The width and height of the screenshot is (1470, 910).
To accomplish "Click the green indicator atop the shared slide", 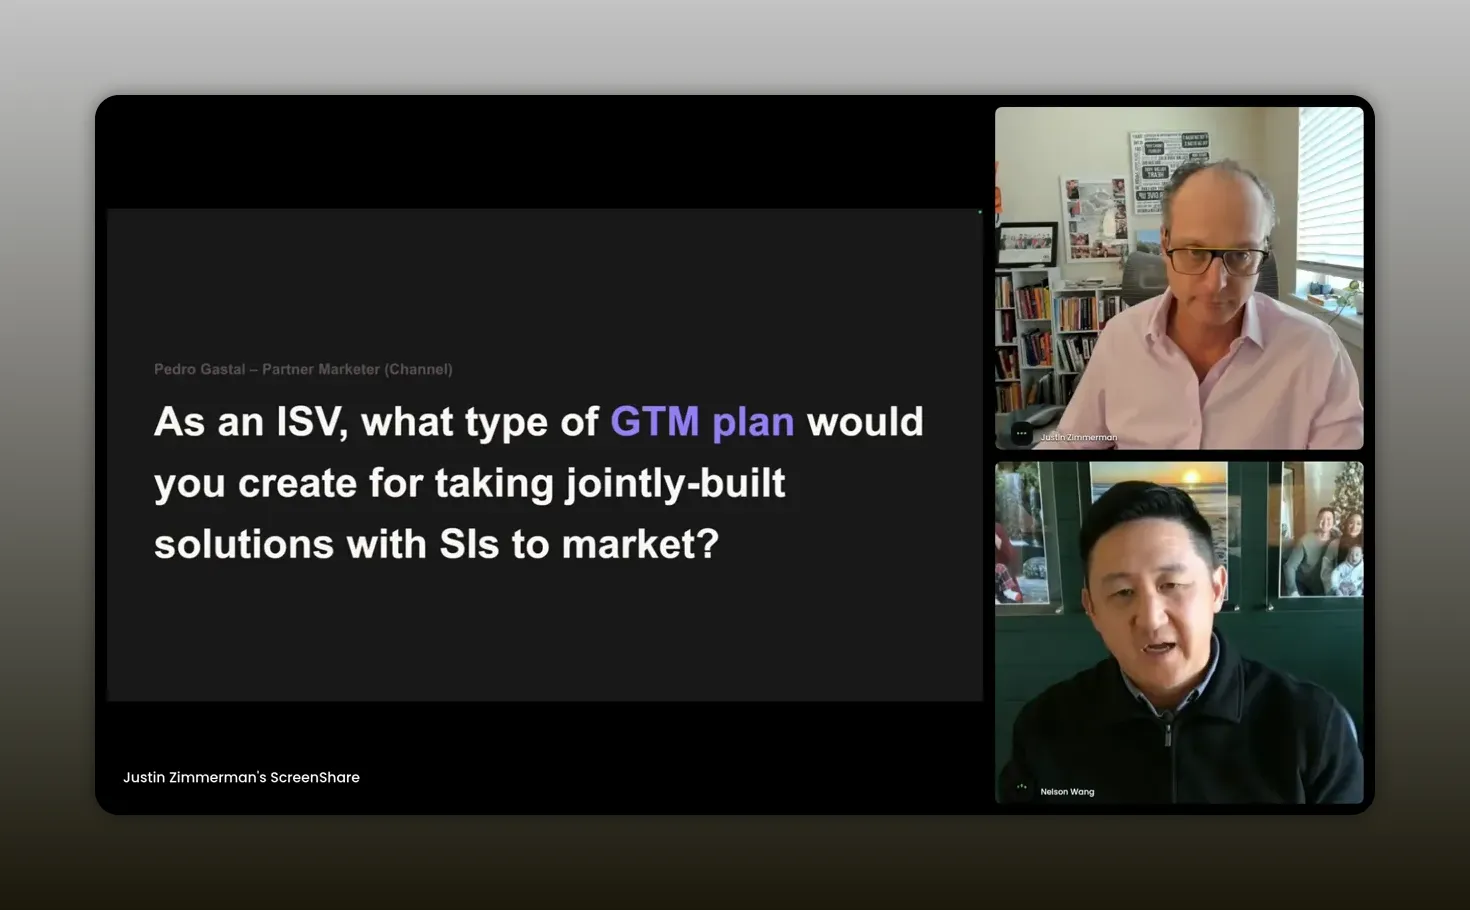I will (978, 212).
